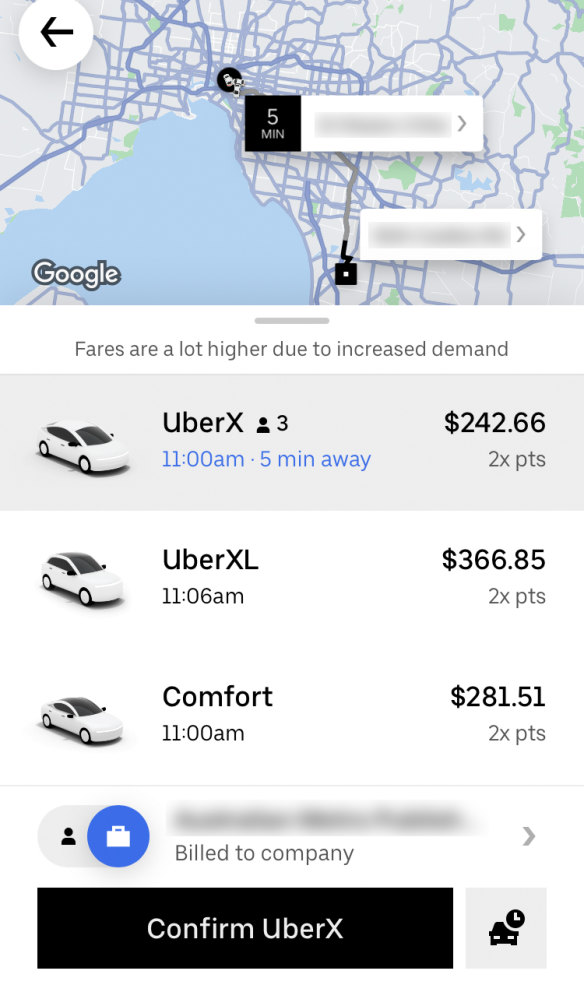Open the schedule ride car-clock icon
The image size is (584, 1006).
[506, 928]
